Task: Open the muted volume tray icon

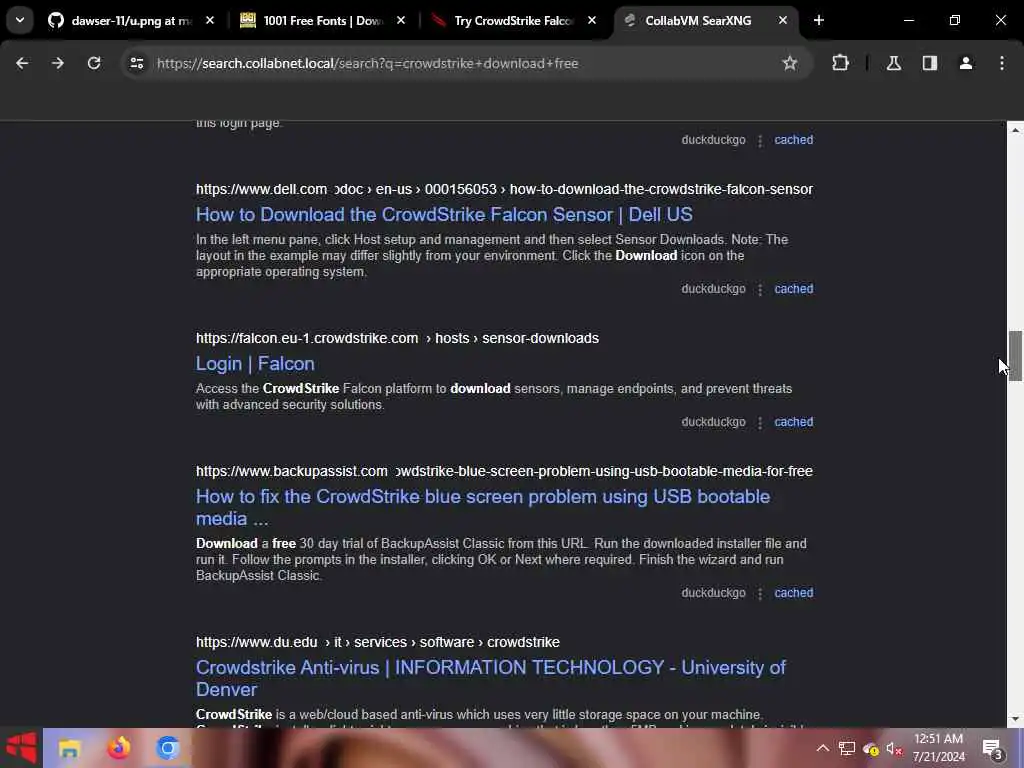Action: pyautogui.click(x=894, y=749)
